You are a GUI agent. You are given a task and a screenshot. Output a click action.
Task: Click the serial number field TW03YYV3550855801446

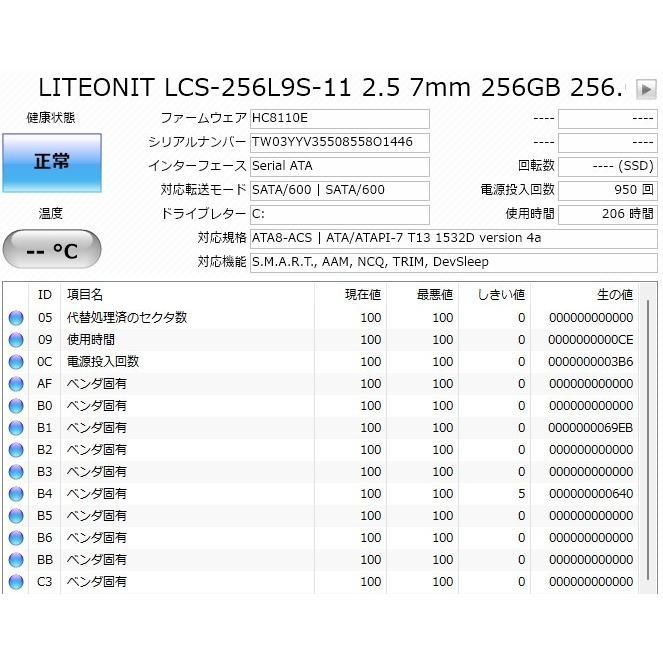tap(340, 143)
